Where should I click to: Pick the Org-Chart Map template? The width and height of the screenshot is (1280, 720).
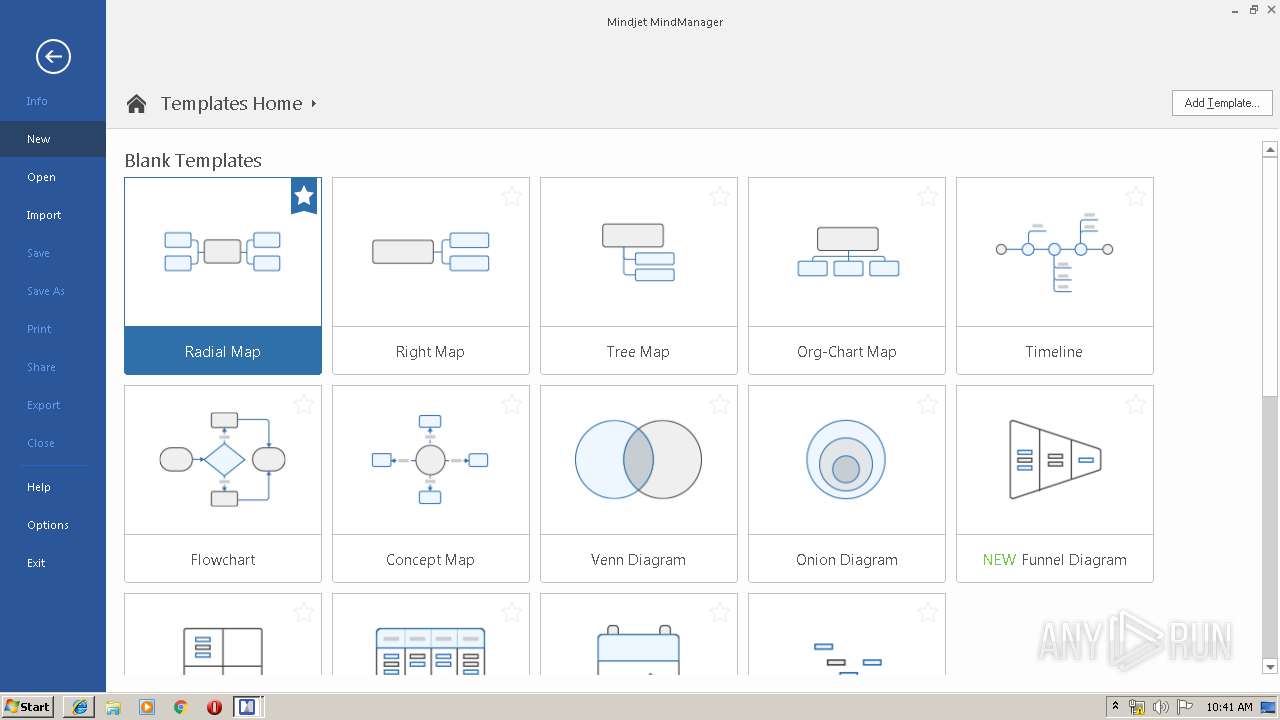(847, 276)
